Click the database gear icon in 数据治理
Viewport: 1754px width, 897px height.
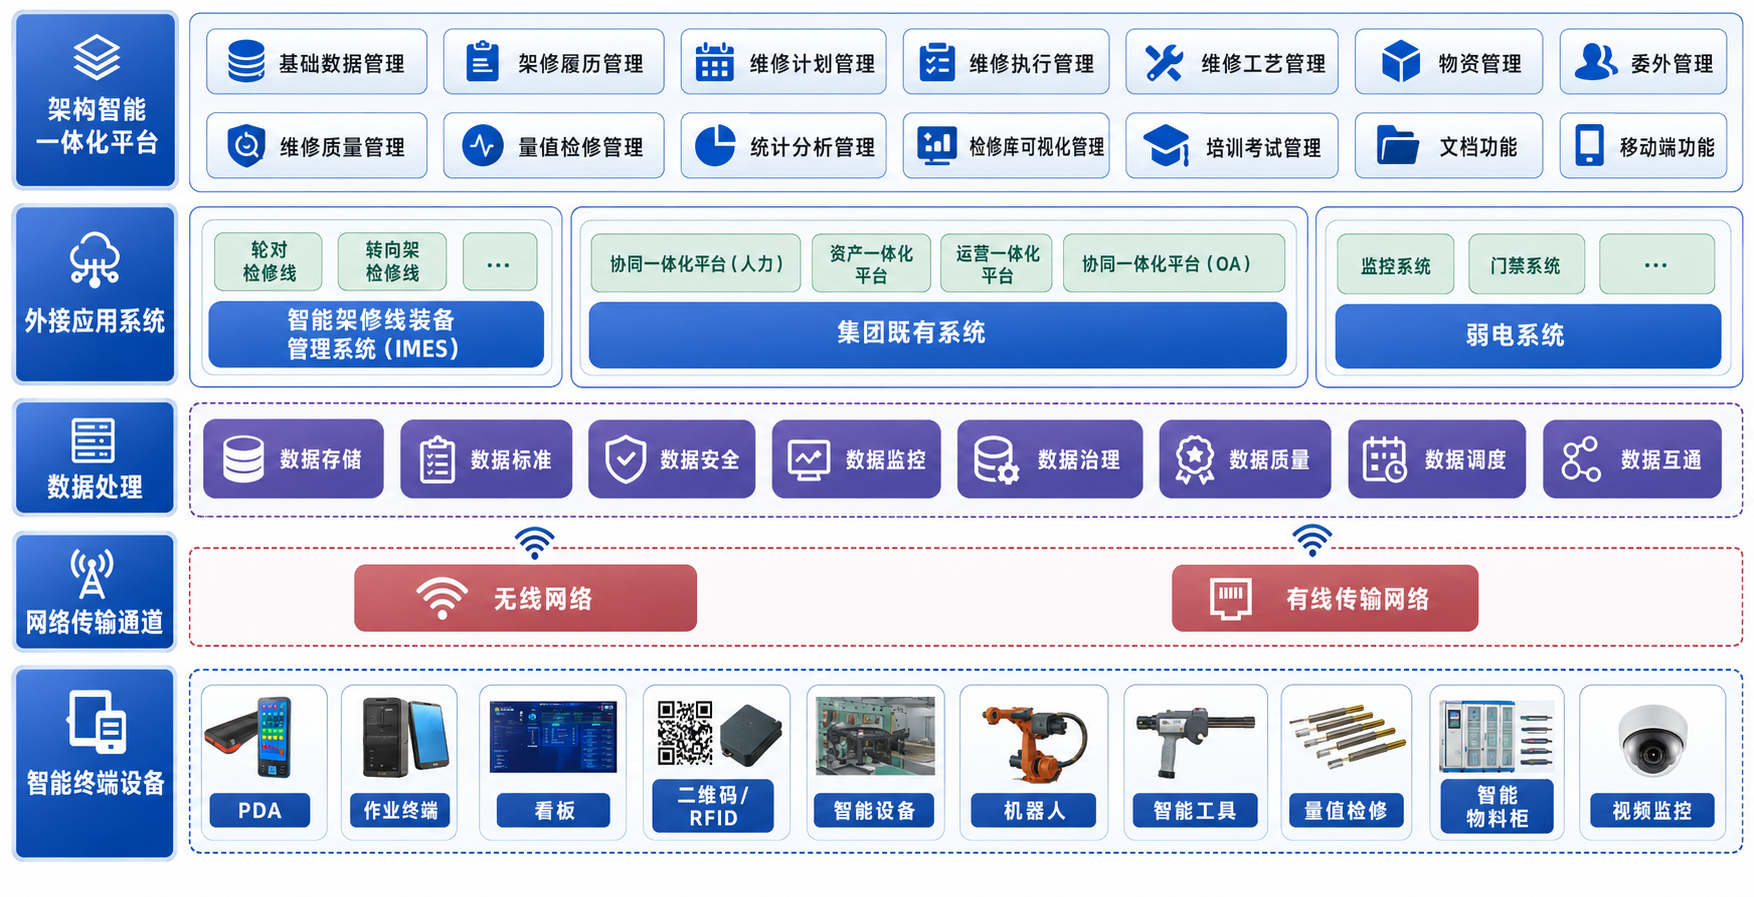(x=996, y=460)
